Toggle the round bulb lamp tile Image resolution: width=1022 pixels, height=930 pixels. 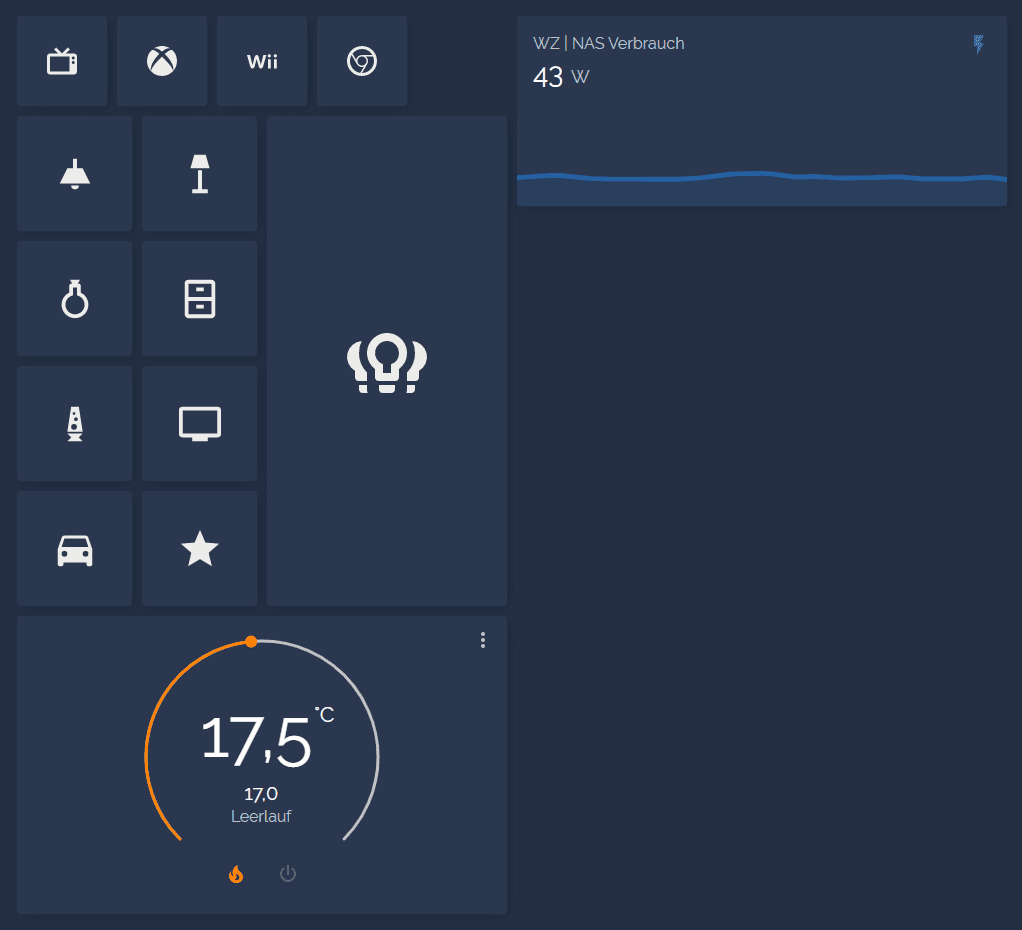coord(74,298)
